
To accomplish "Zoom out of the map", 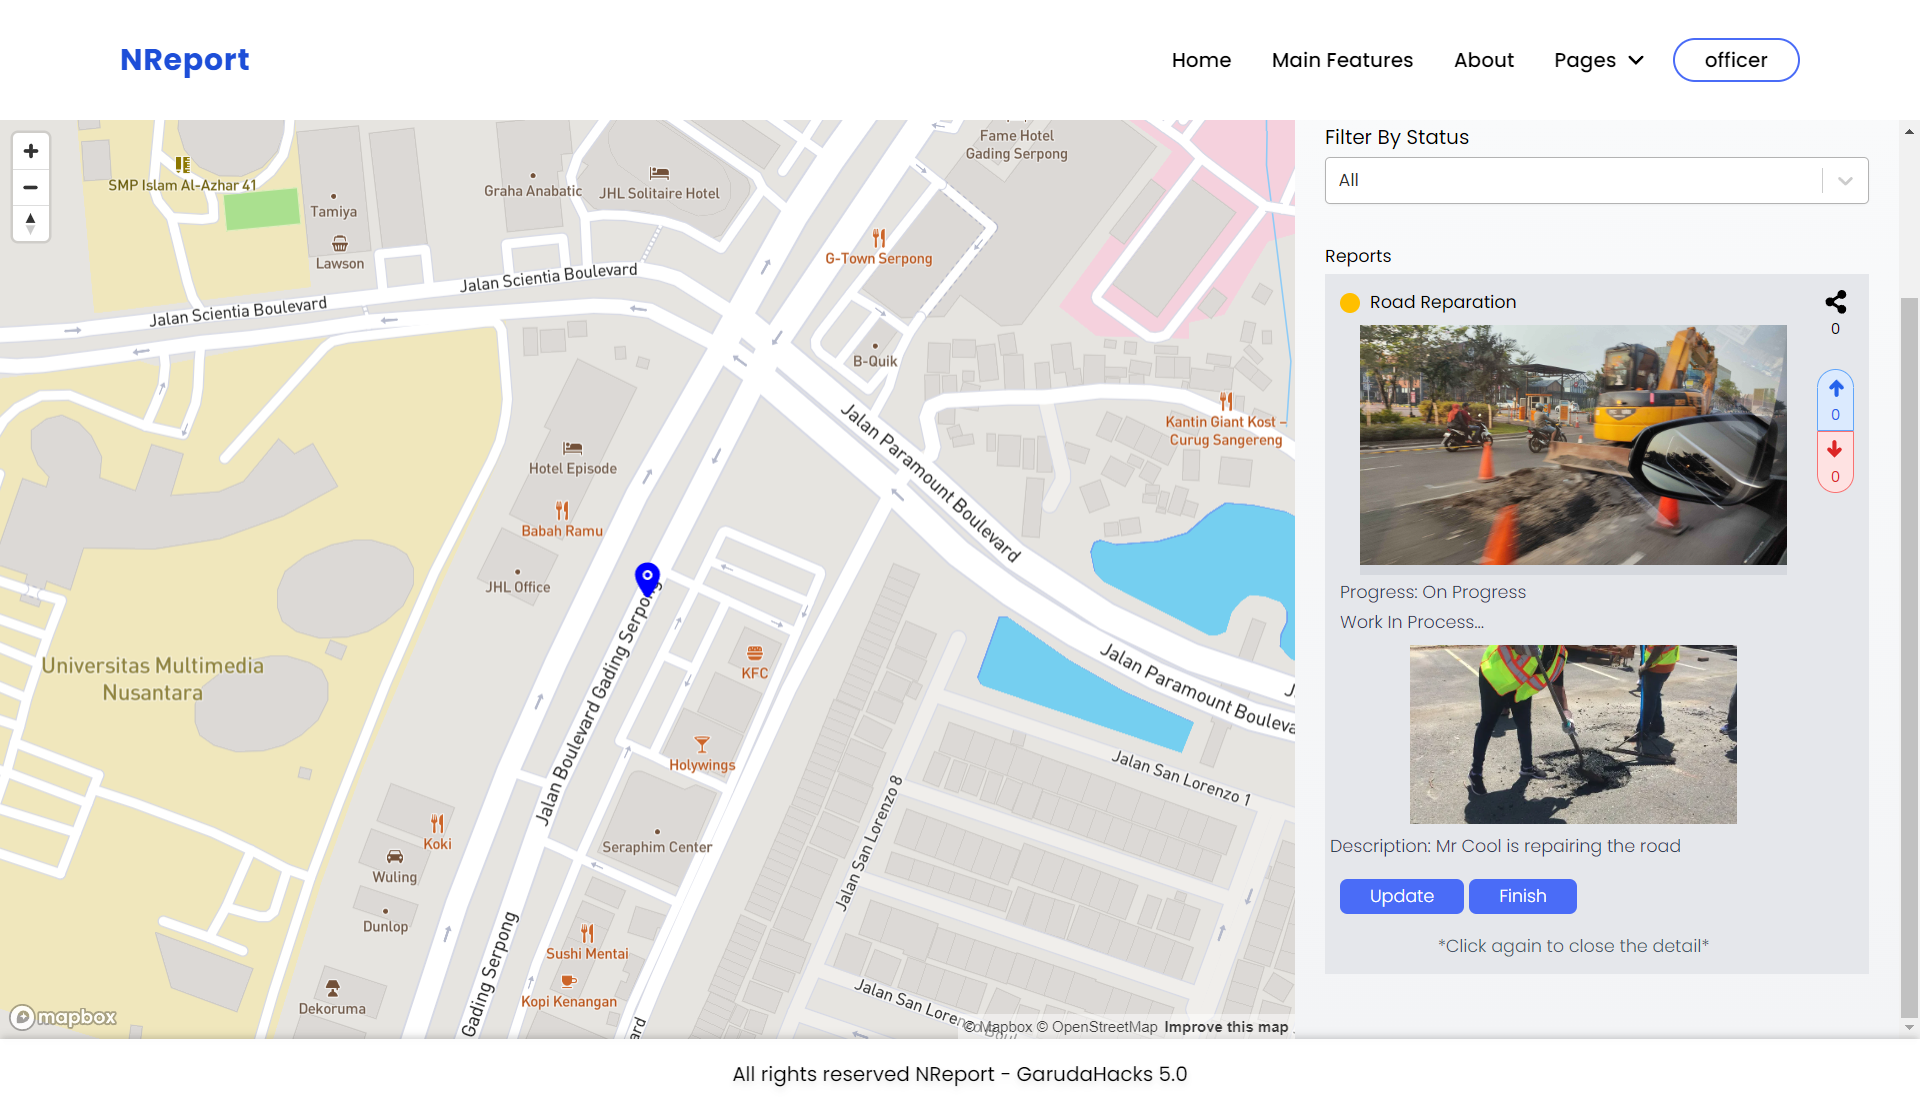I will [x=31, y=187].
